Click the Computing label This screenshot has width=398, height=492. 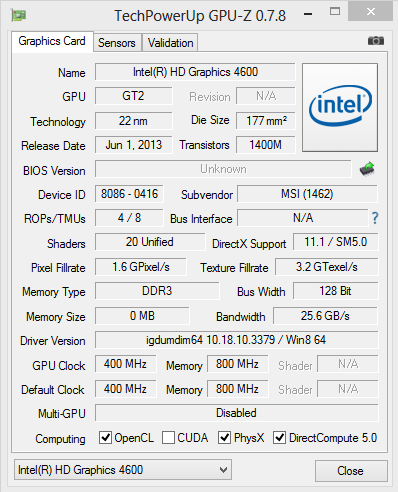click(x=60, y=439)
